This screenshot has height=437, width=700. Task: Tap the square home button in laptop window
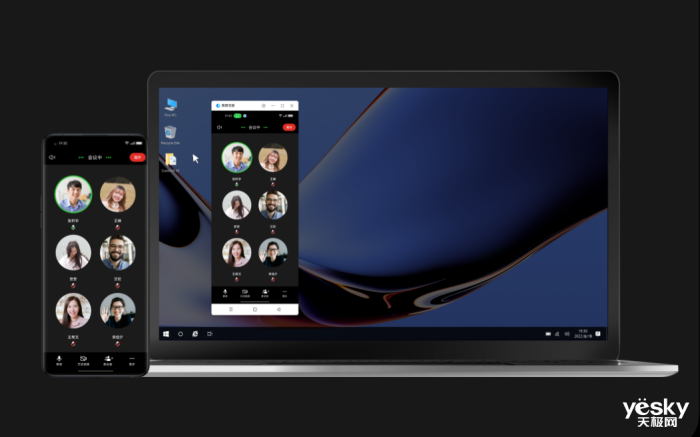[x=255, y=310]
